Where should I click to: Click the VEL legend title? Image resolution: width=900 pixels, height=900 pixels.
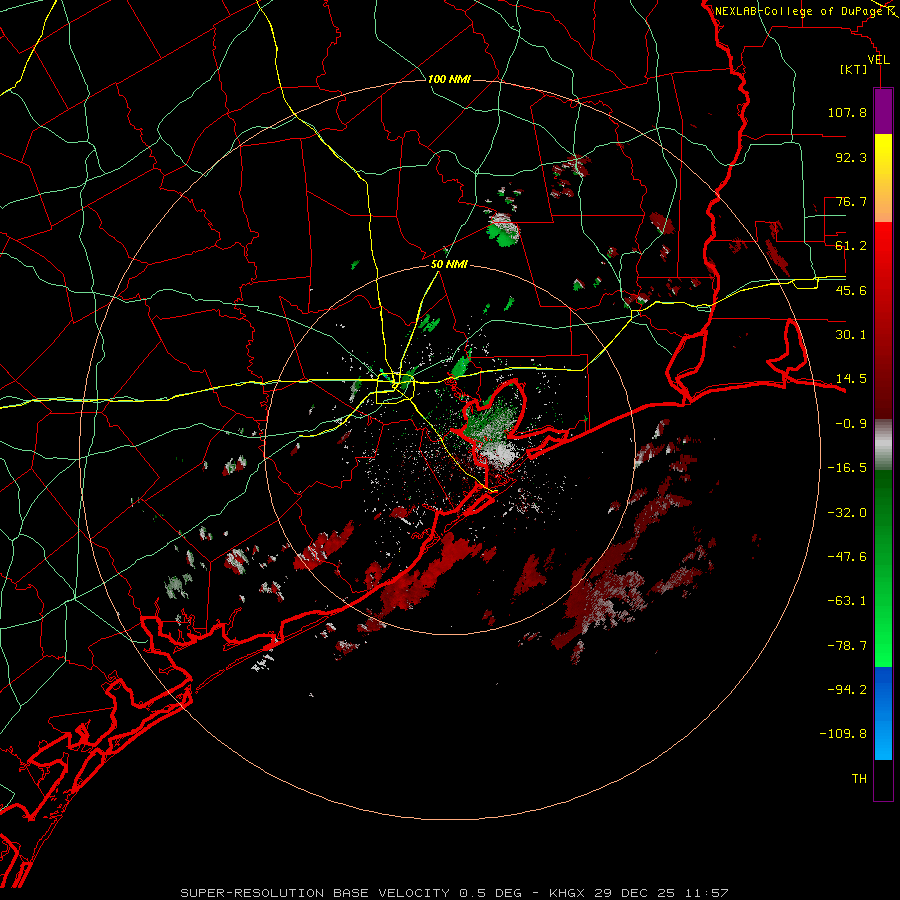coord(878,59)
